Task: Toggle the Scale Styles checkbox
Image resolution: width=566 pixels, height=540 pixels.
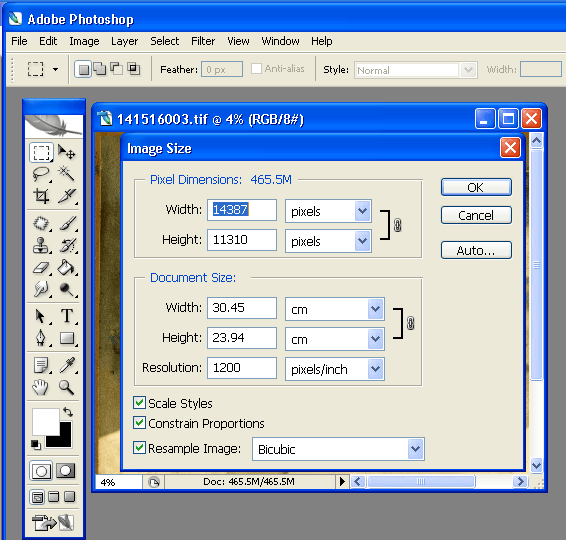Action: (x=139, y=402)
